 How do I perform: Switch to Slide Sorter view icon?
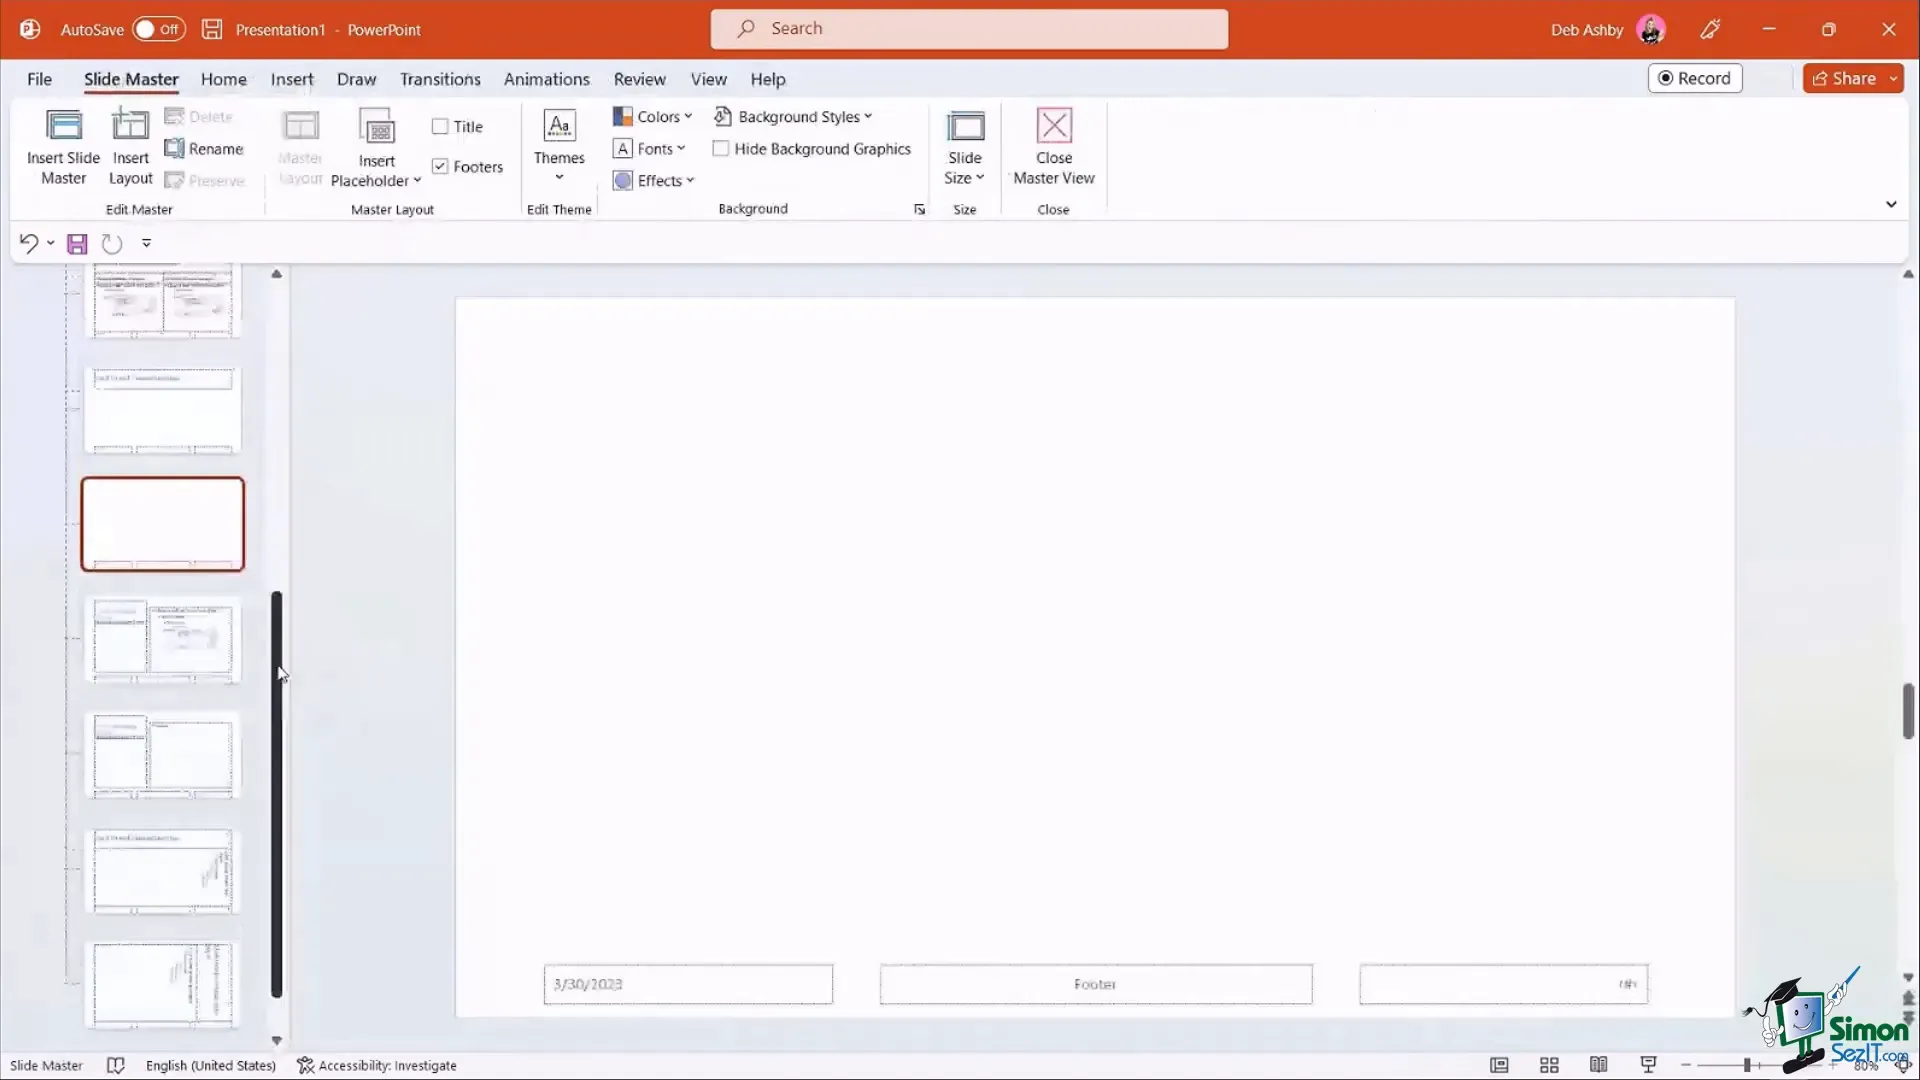[x=1549, y=1065]
